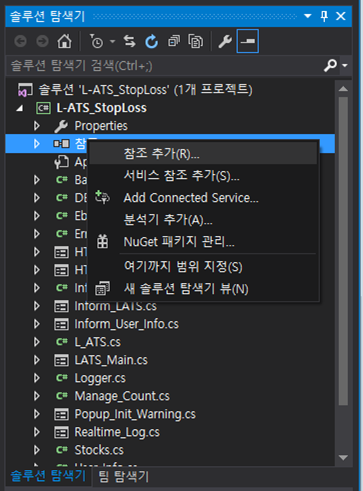Select L_ATS.cs file
The image size is (363, 491).
pyautogui.click(x=97, y=342)
